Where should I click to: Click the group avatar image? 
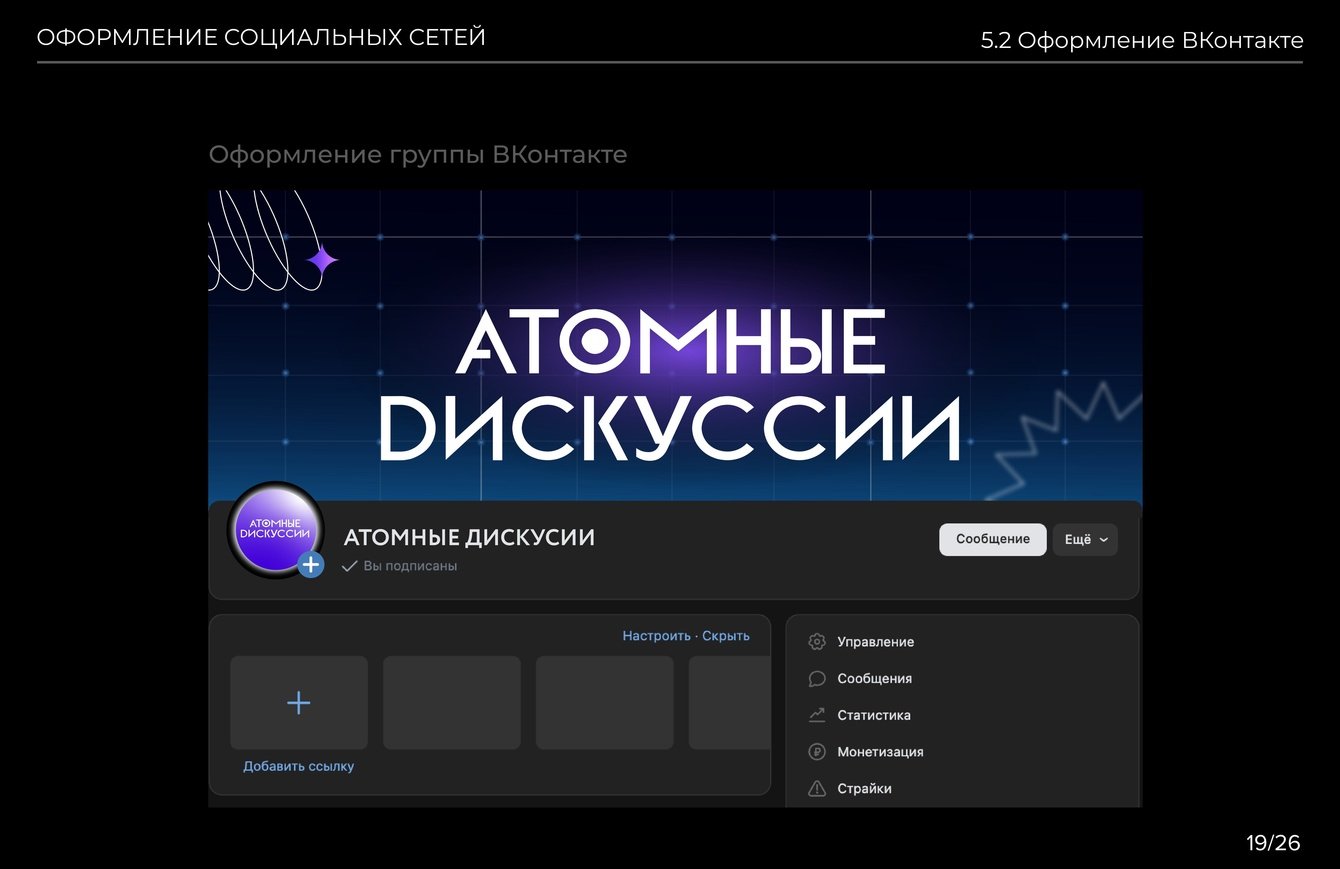[x=276, y=530]
